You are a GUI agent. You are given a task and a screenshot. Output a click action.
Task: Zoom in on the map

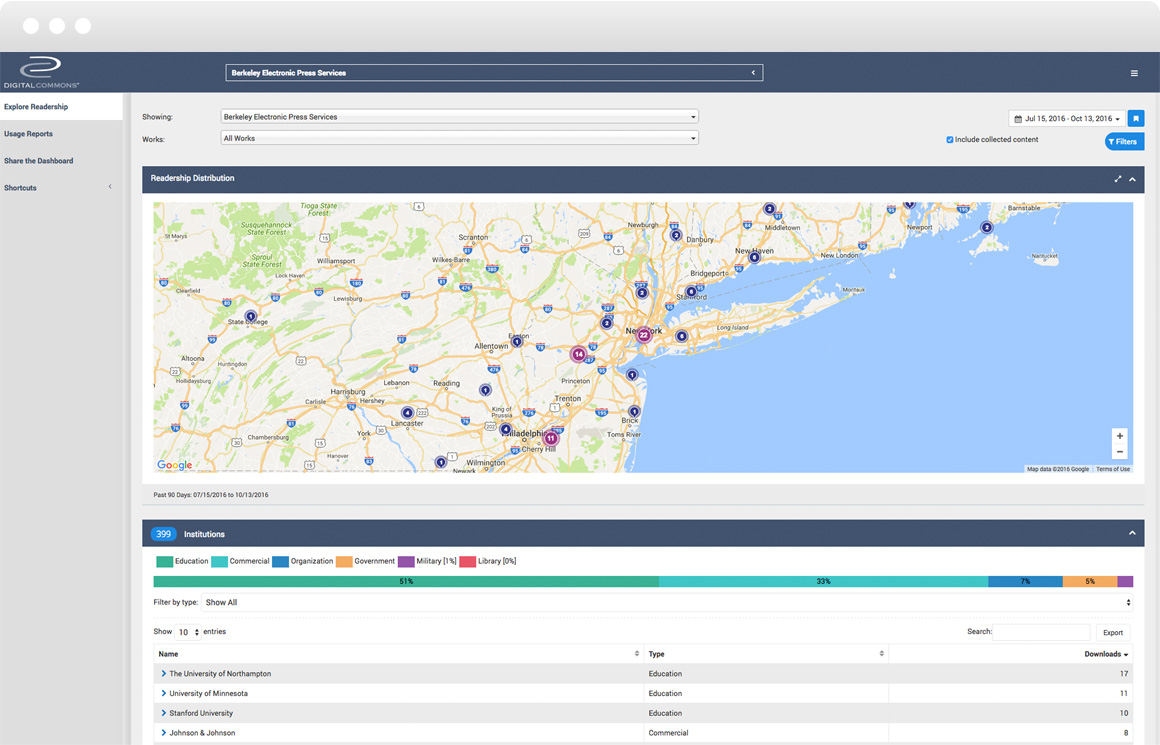point(1120,436)
